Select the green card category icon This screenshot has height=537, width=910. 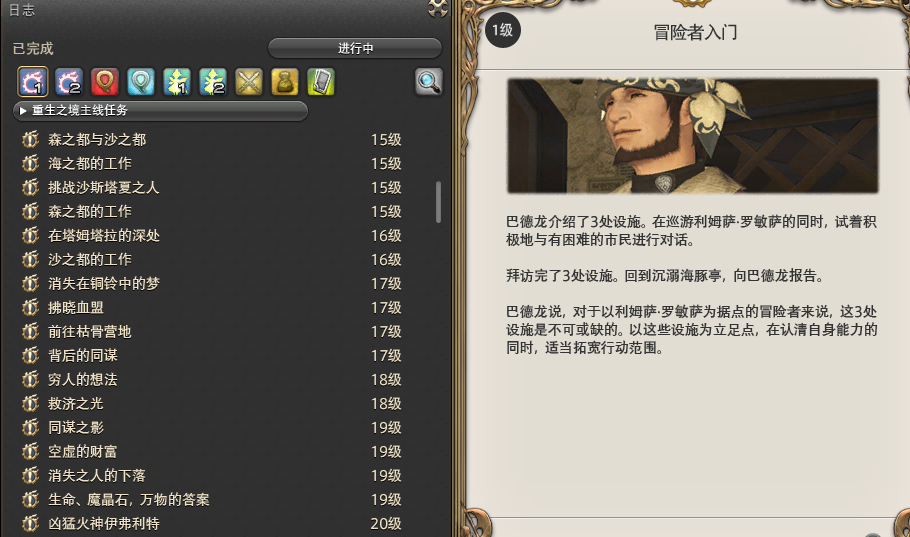pyautogui.click(x=321, y=82)
